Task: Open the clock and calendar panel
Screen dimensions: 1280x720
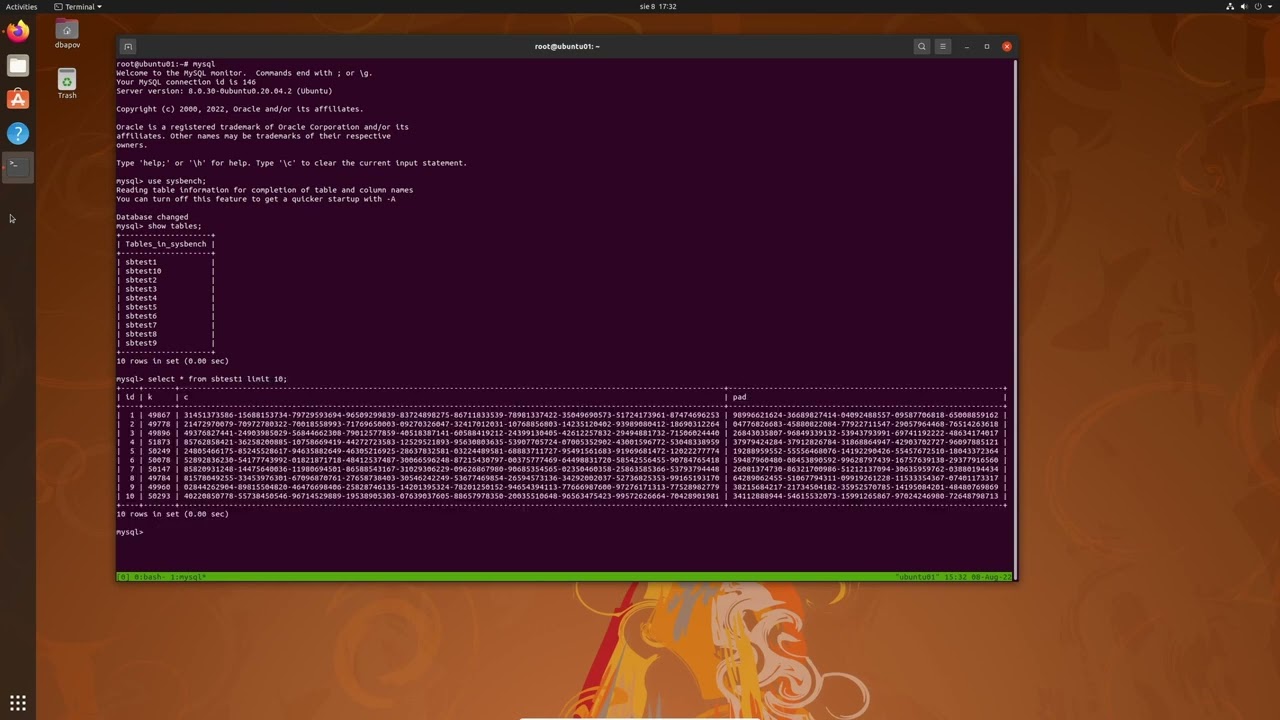Action: [x=658, y=6]
